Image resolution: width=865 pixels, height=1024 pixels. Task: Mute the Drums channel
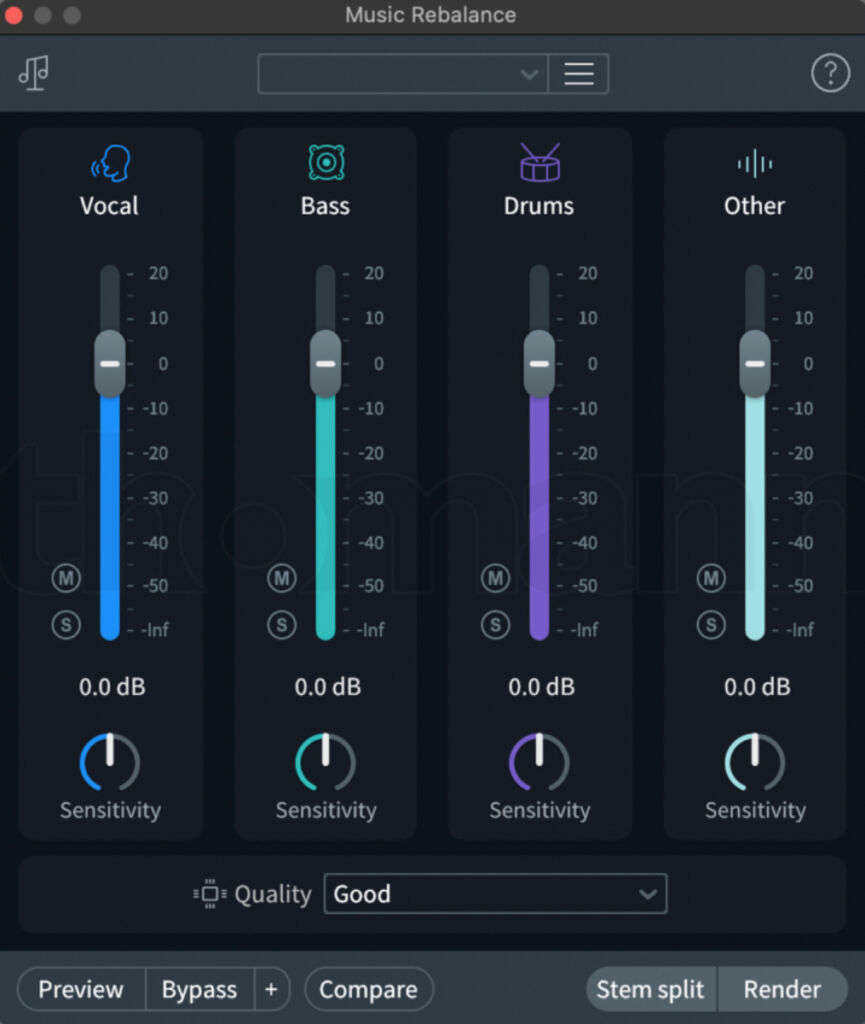[495, 578]
